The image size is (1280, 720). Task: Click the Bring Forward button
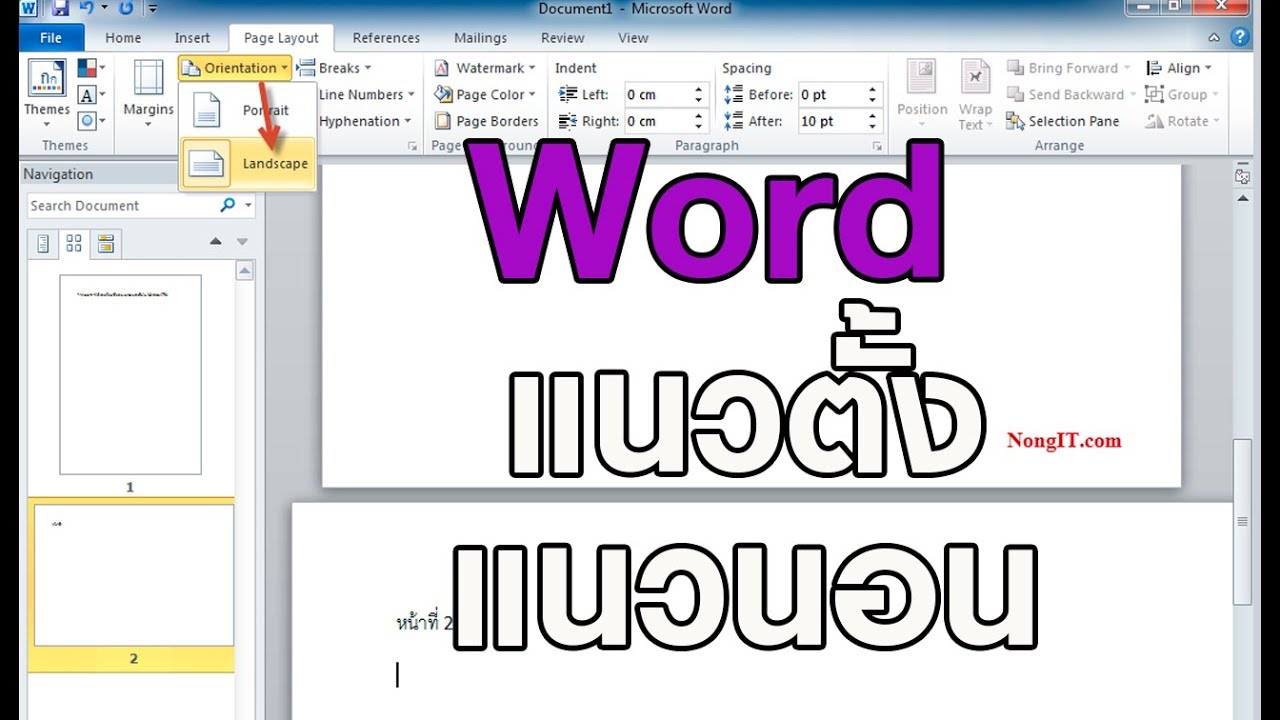pos(1068,68)
